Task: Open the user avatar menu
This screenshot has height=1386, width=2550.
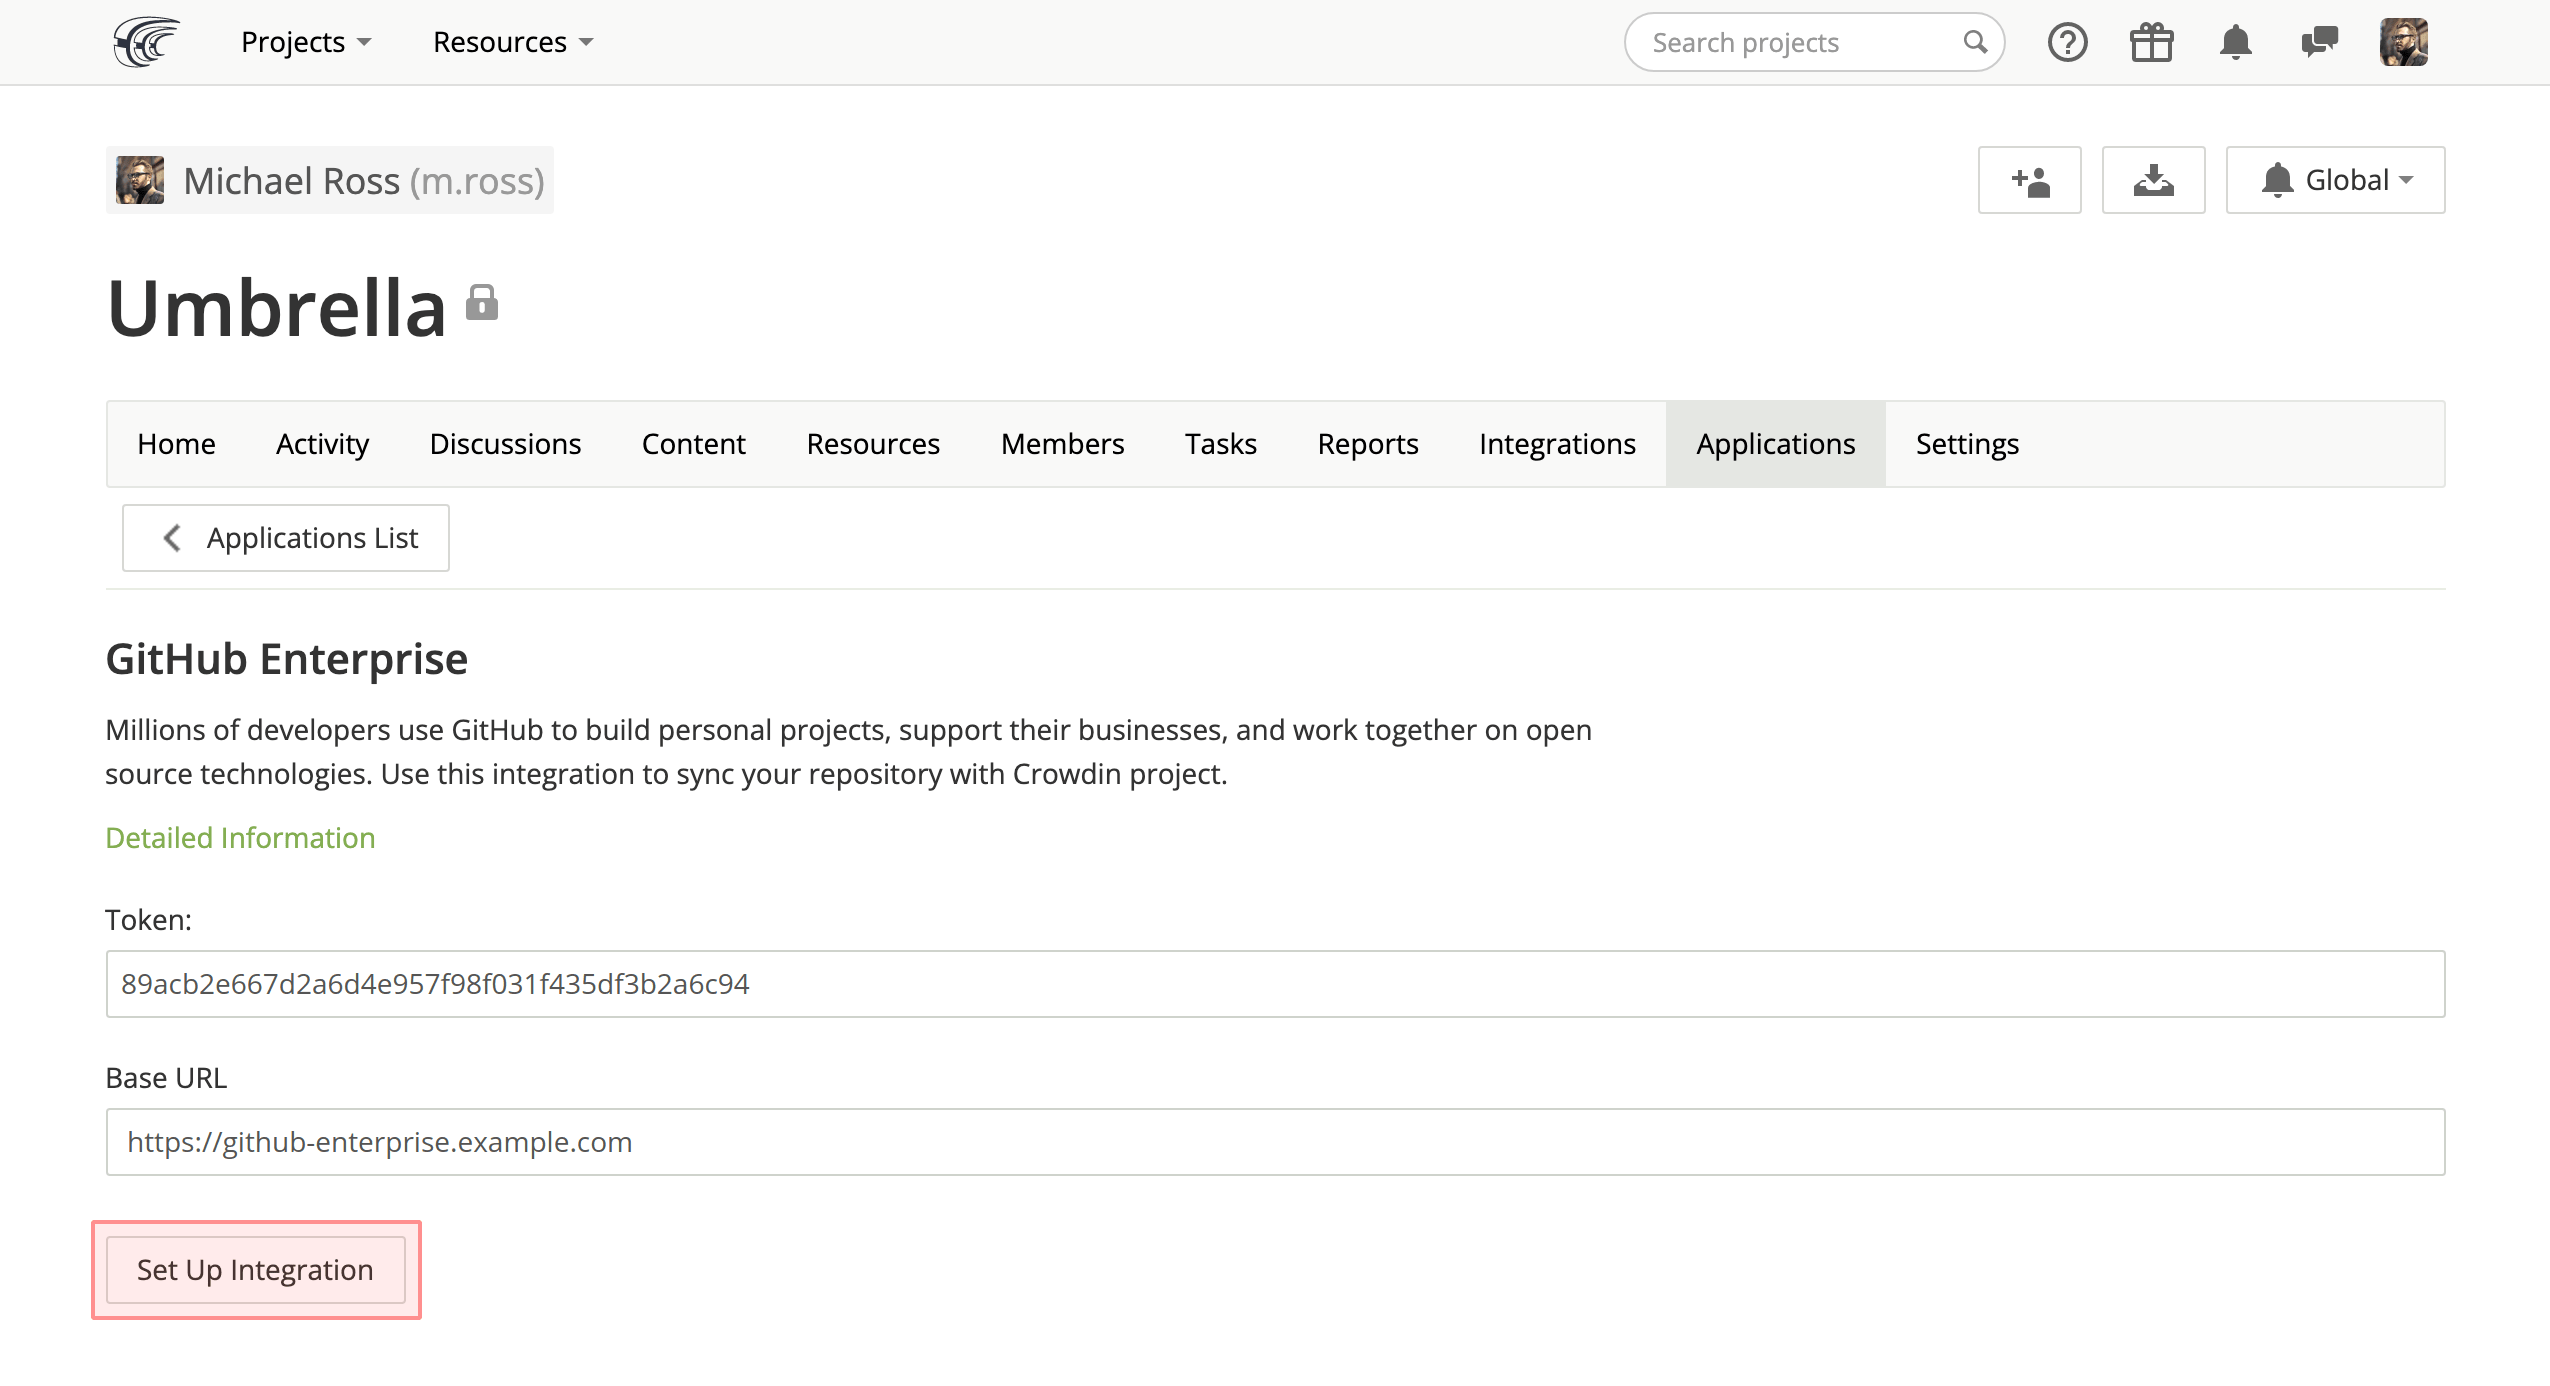Action: click(2404, 42)
